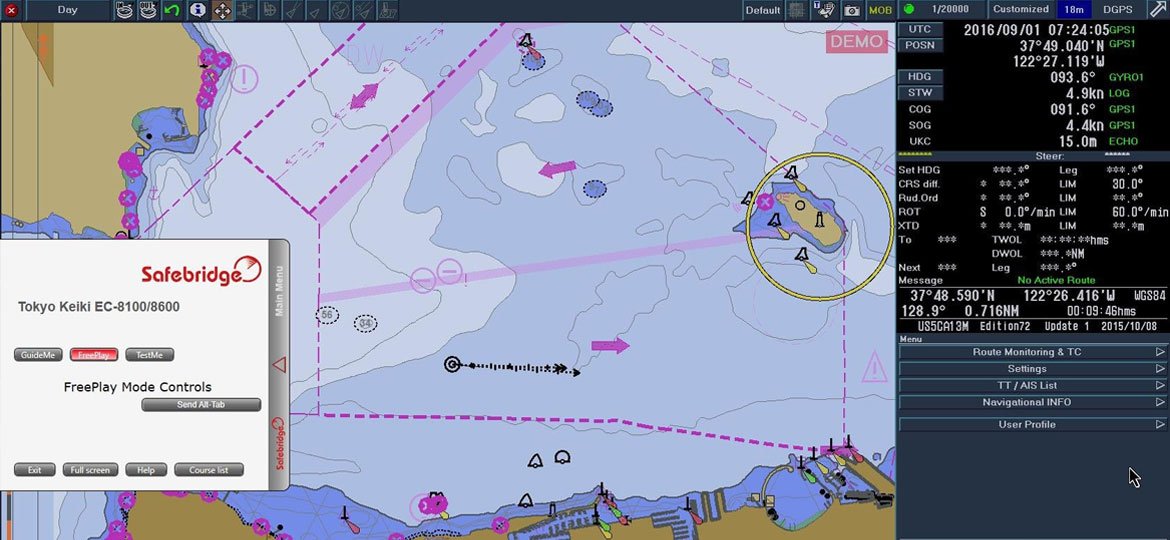Open the Settings menu entry
Screen dimensions: 1170x540
1033,369
